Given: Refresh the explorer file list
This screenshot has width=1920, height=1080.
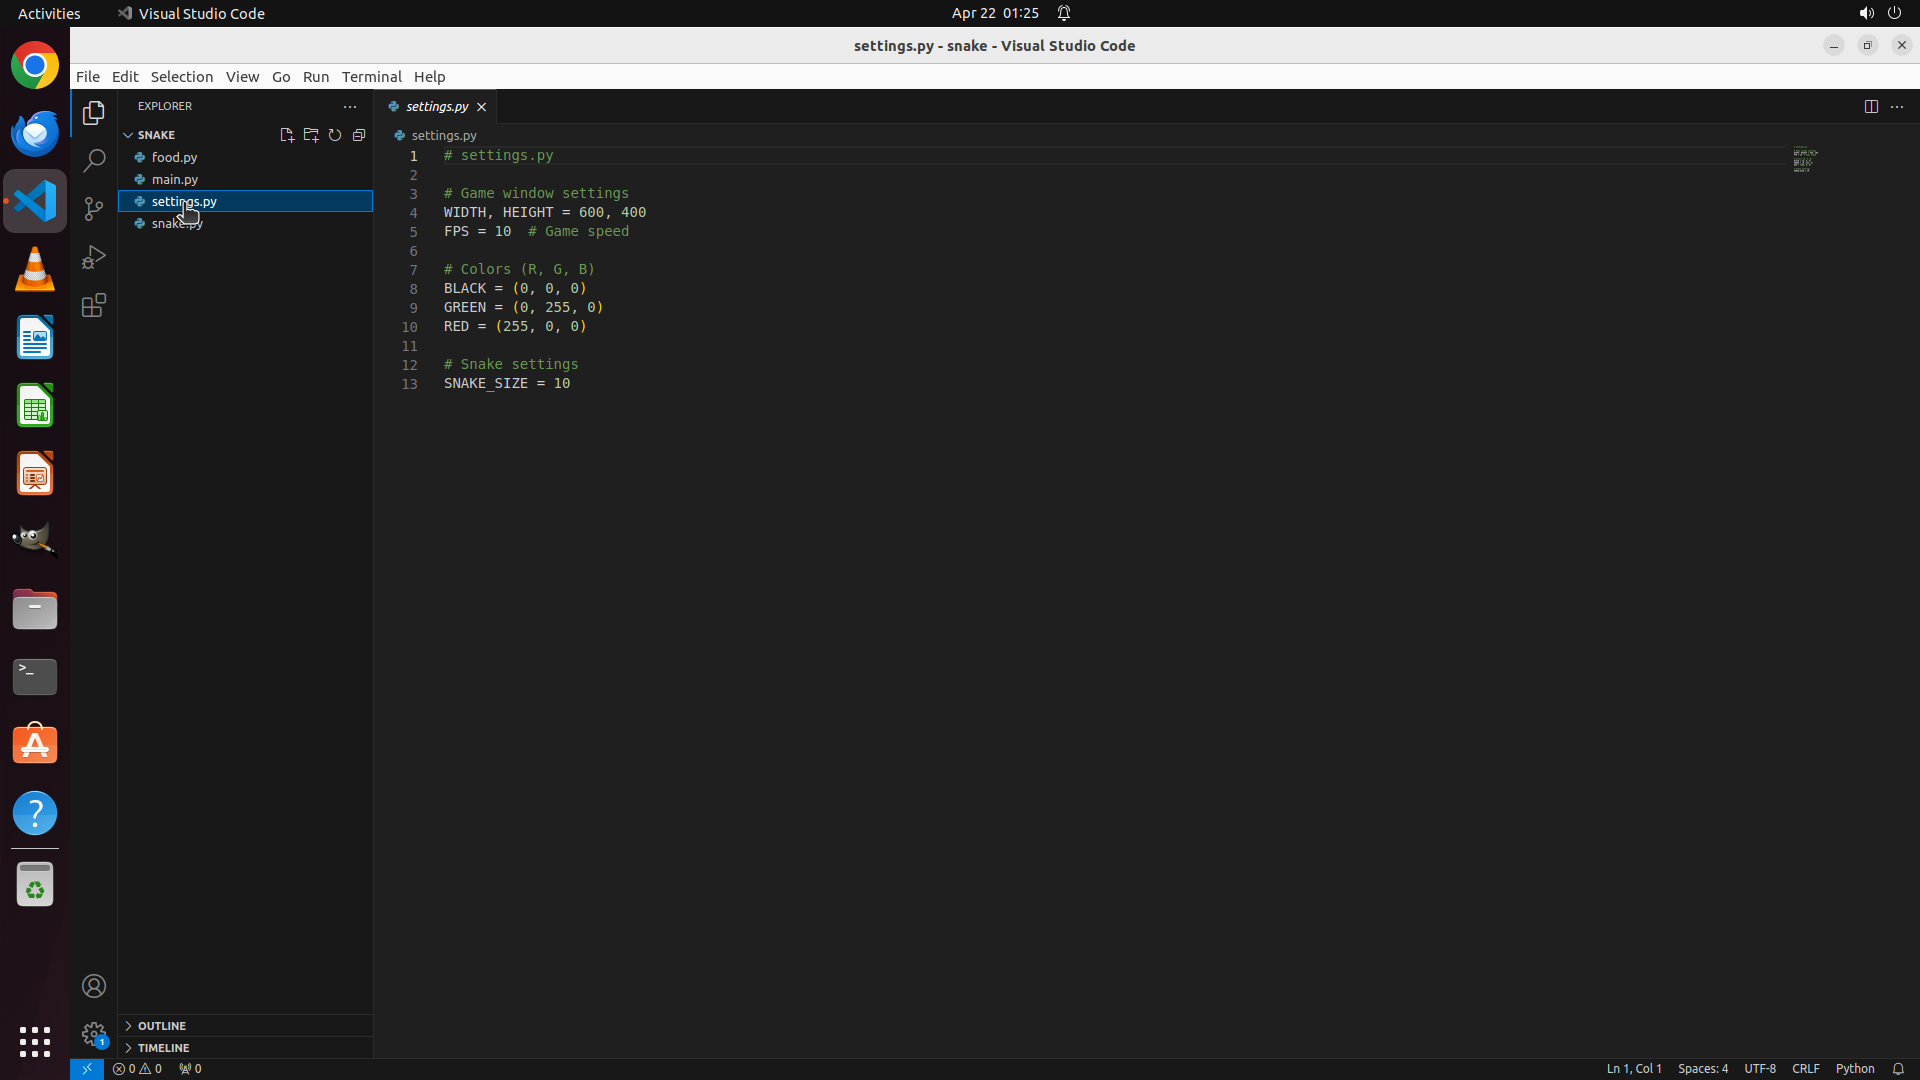Looking at the screenshot, I should tap(335, 135).
